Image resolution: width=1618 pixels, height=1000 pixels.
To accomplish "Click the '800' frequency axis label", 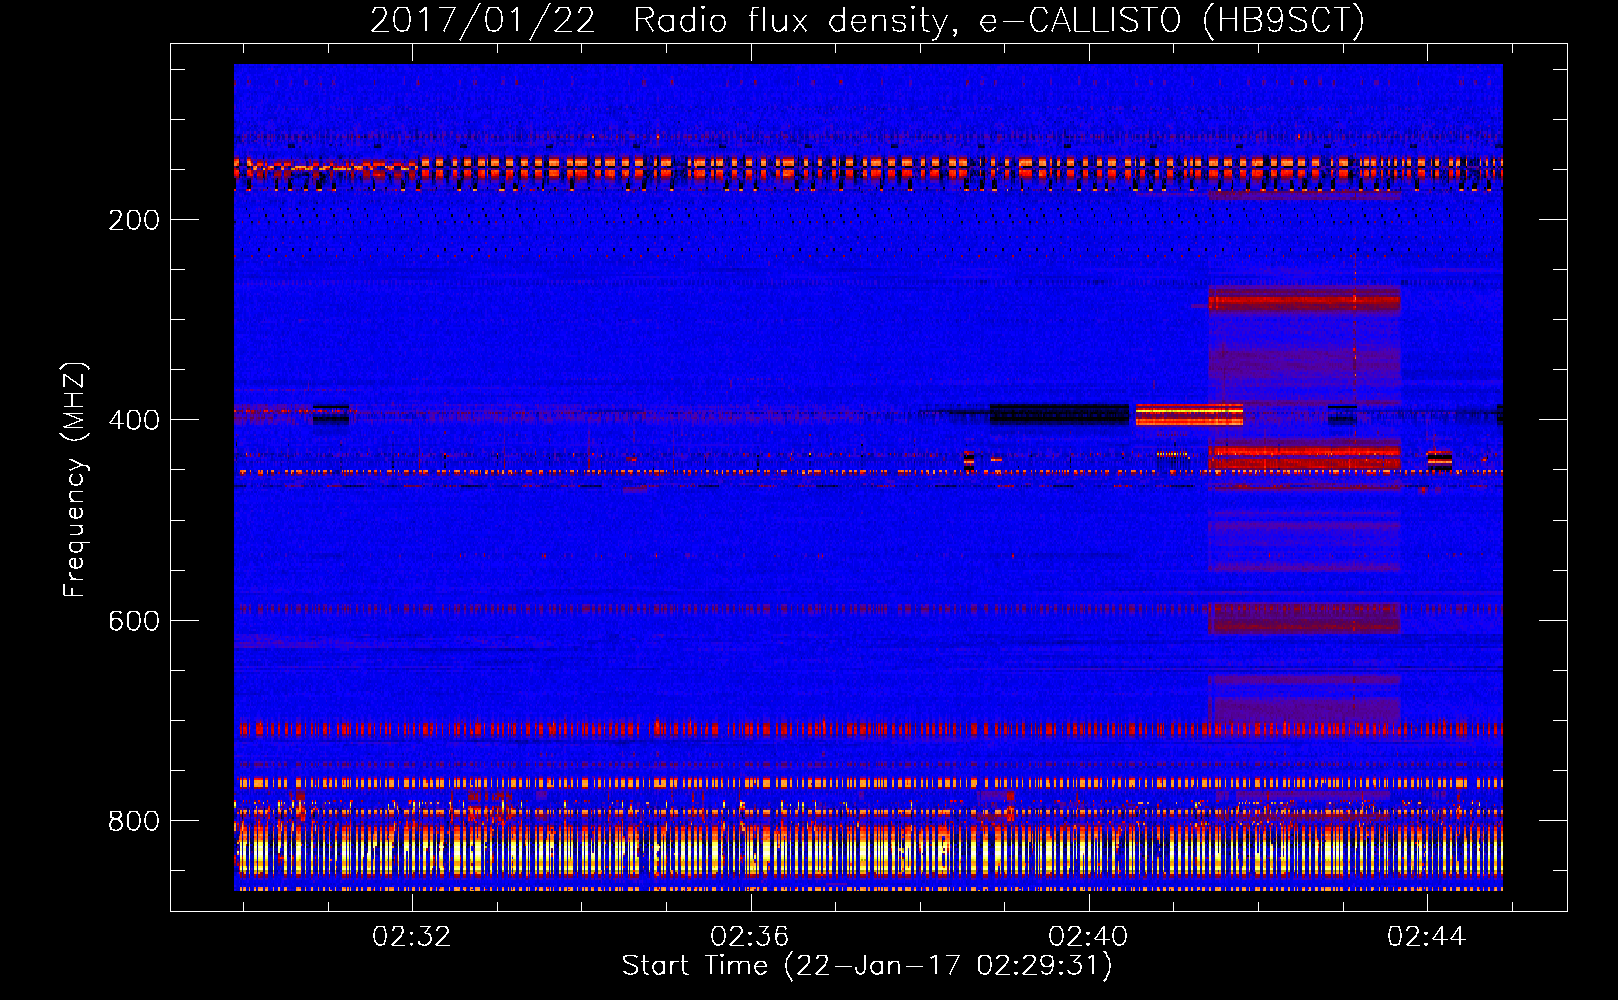I will 134,821.
